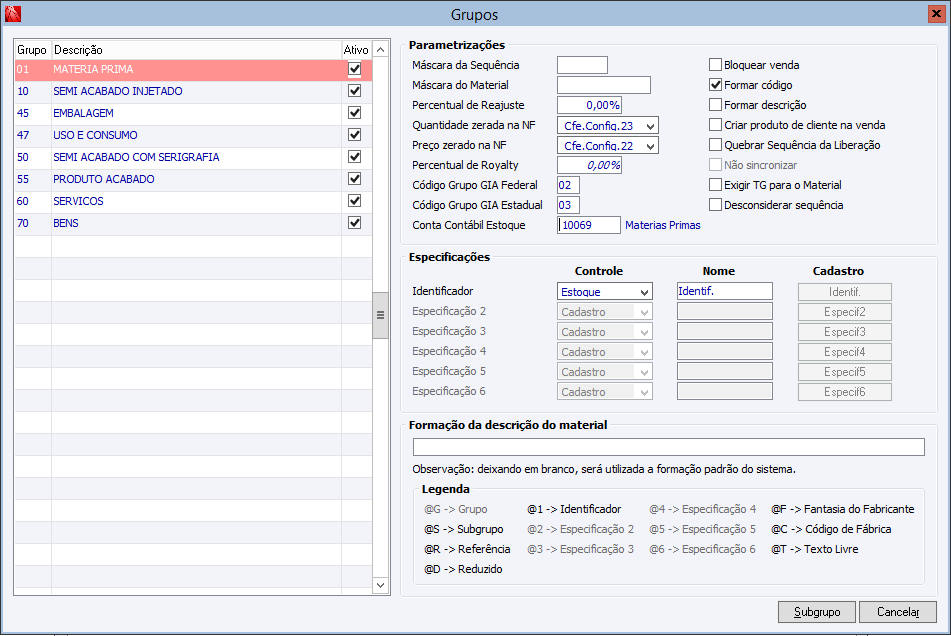This screenshot has width=951, height=636.
Task: Close the Grupos window
Action: click(x=935, y=14)
